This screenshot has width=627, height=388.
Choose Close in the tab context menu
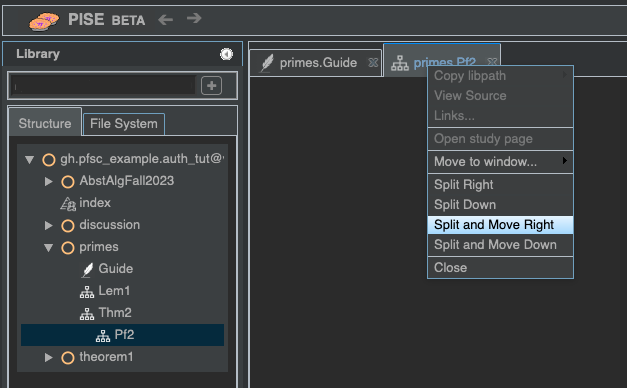(500, 268)
